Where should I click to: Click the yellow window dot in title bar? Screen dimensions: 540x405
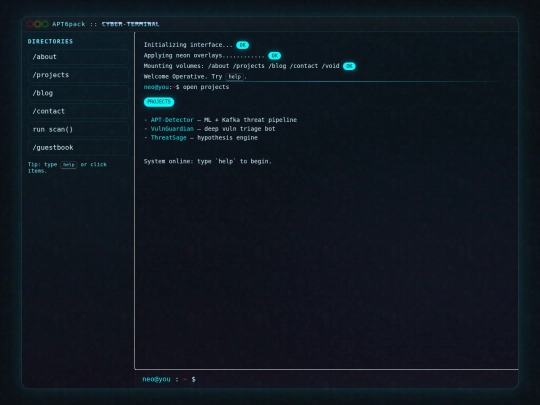(38, 24)
